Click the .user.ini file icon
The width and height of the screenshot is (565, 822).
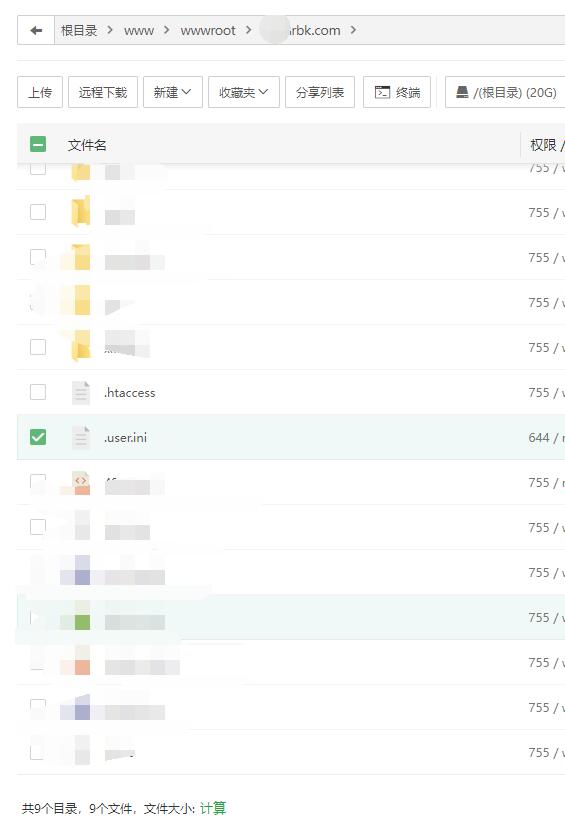pos(81,438)
